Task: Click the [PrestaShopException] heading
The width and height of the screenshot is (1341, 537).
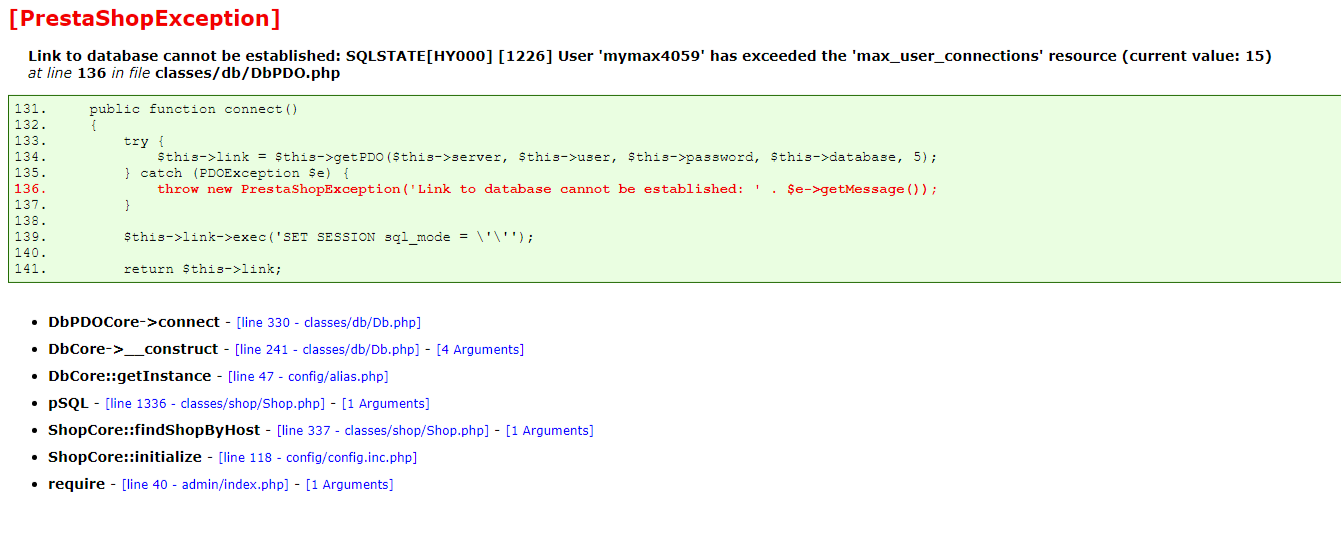Action: pyautogui.click(x=144, y=18)
